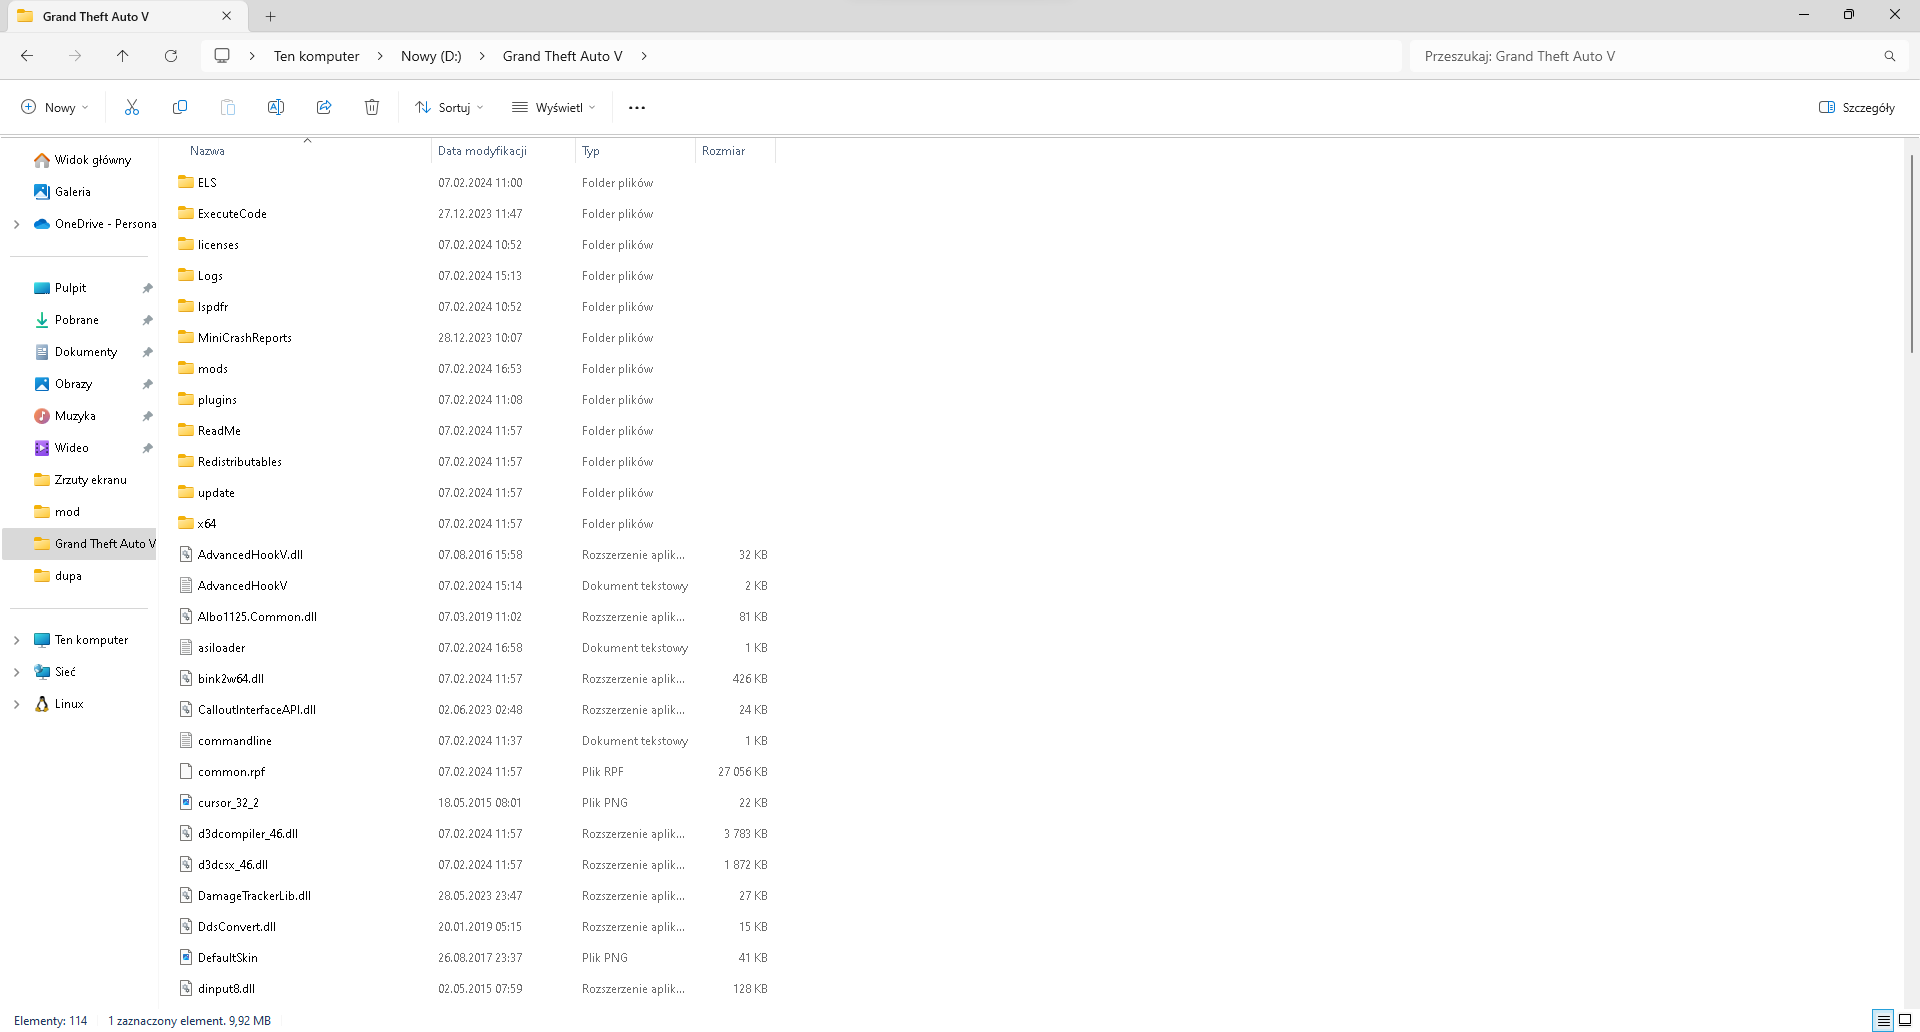Switch to details list view icon
Screen dimensions: 1920x1032
click(1884, 1020)
